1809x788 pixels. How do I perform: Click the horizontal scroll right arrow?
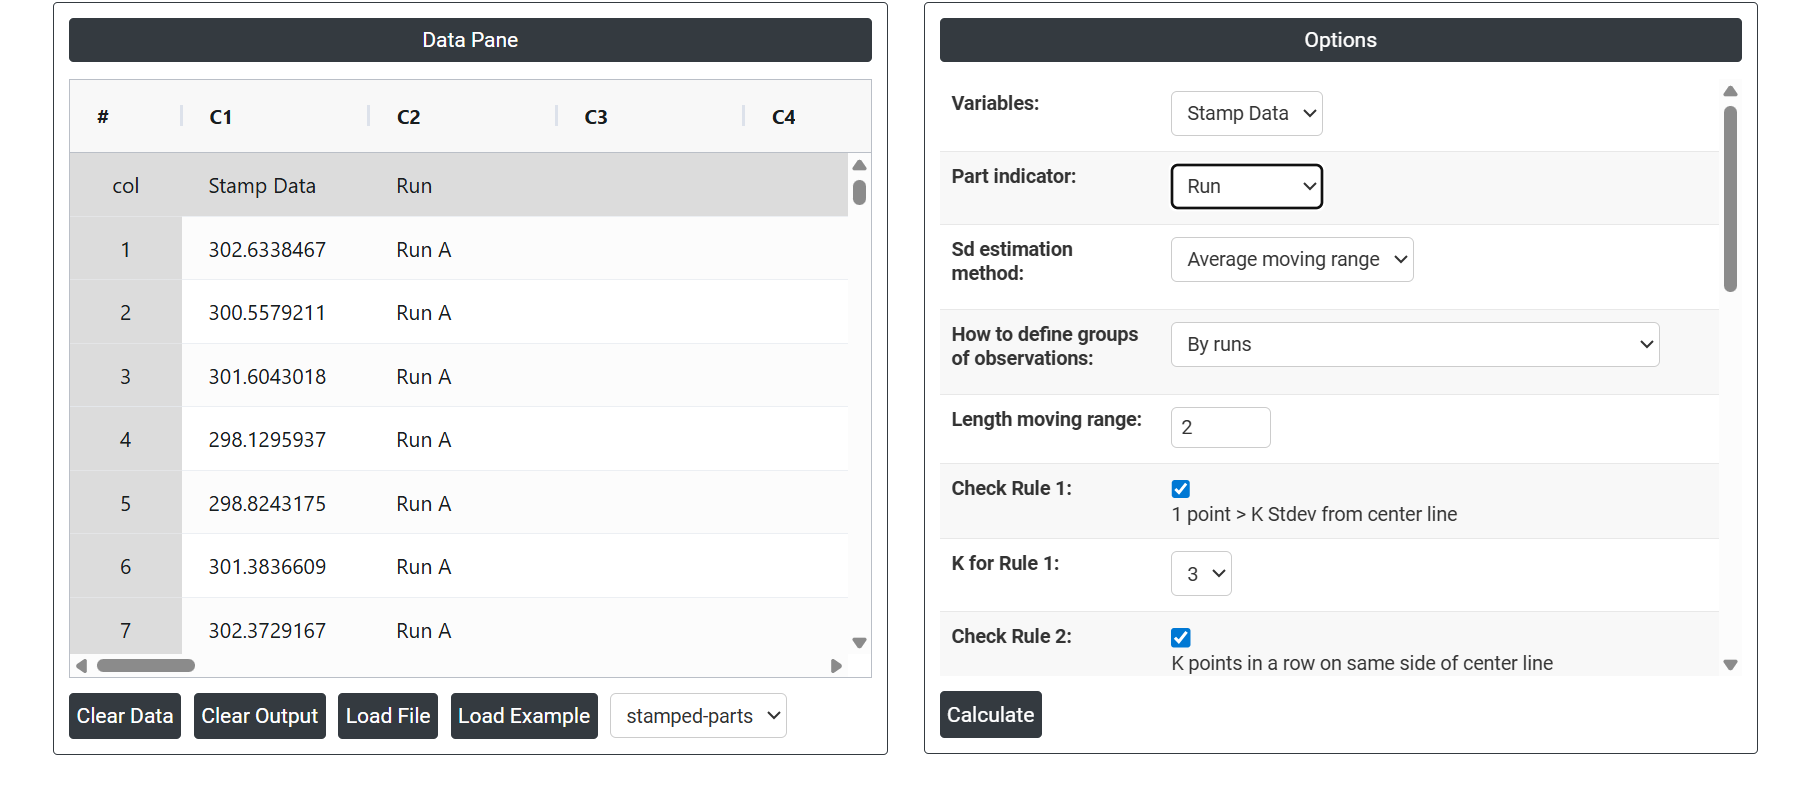(836, 666)
